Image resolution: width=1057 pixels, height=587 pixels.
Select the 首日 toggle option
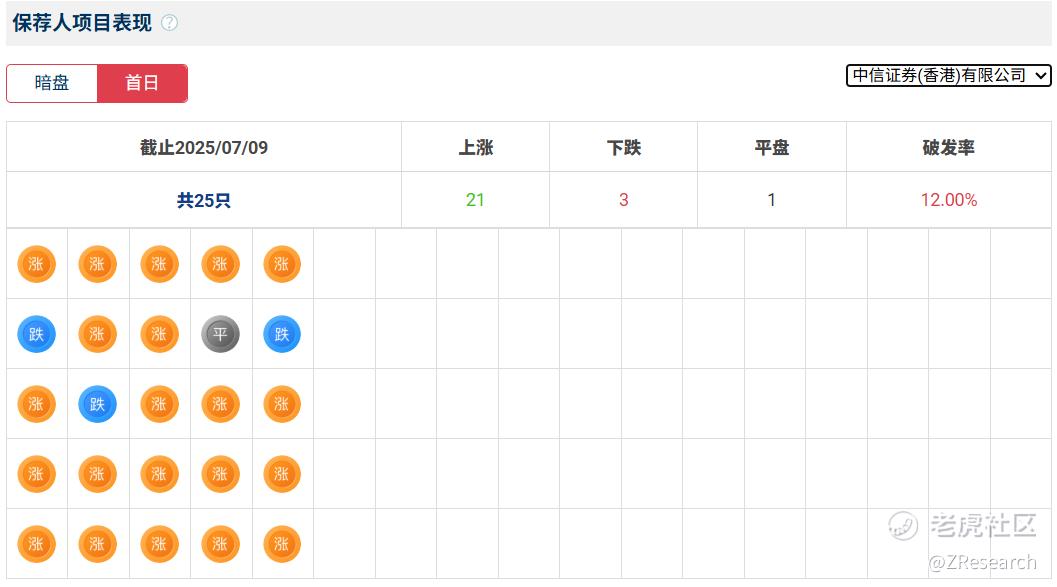click(142, 83)
